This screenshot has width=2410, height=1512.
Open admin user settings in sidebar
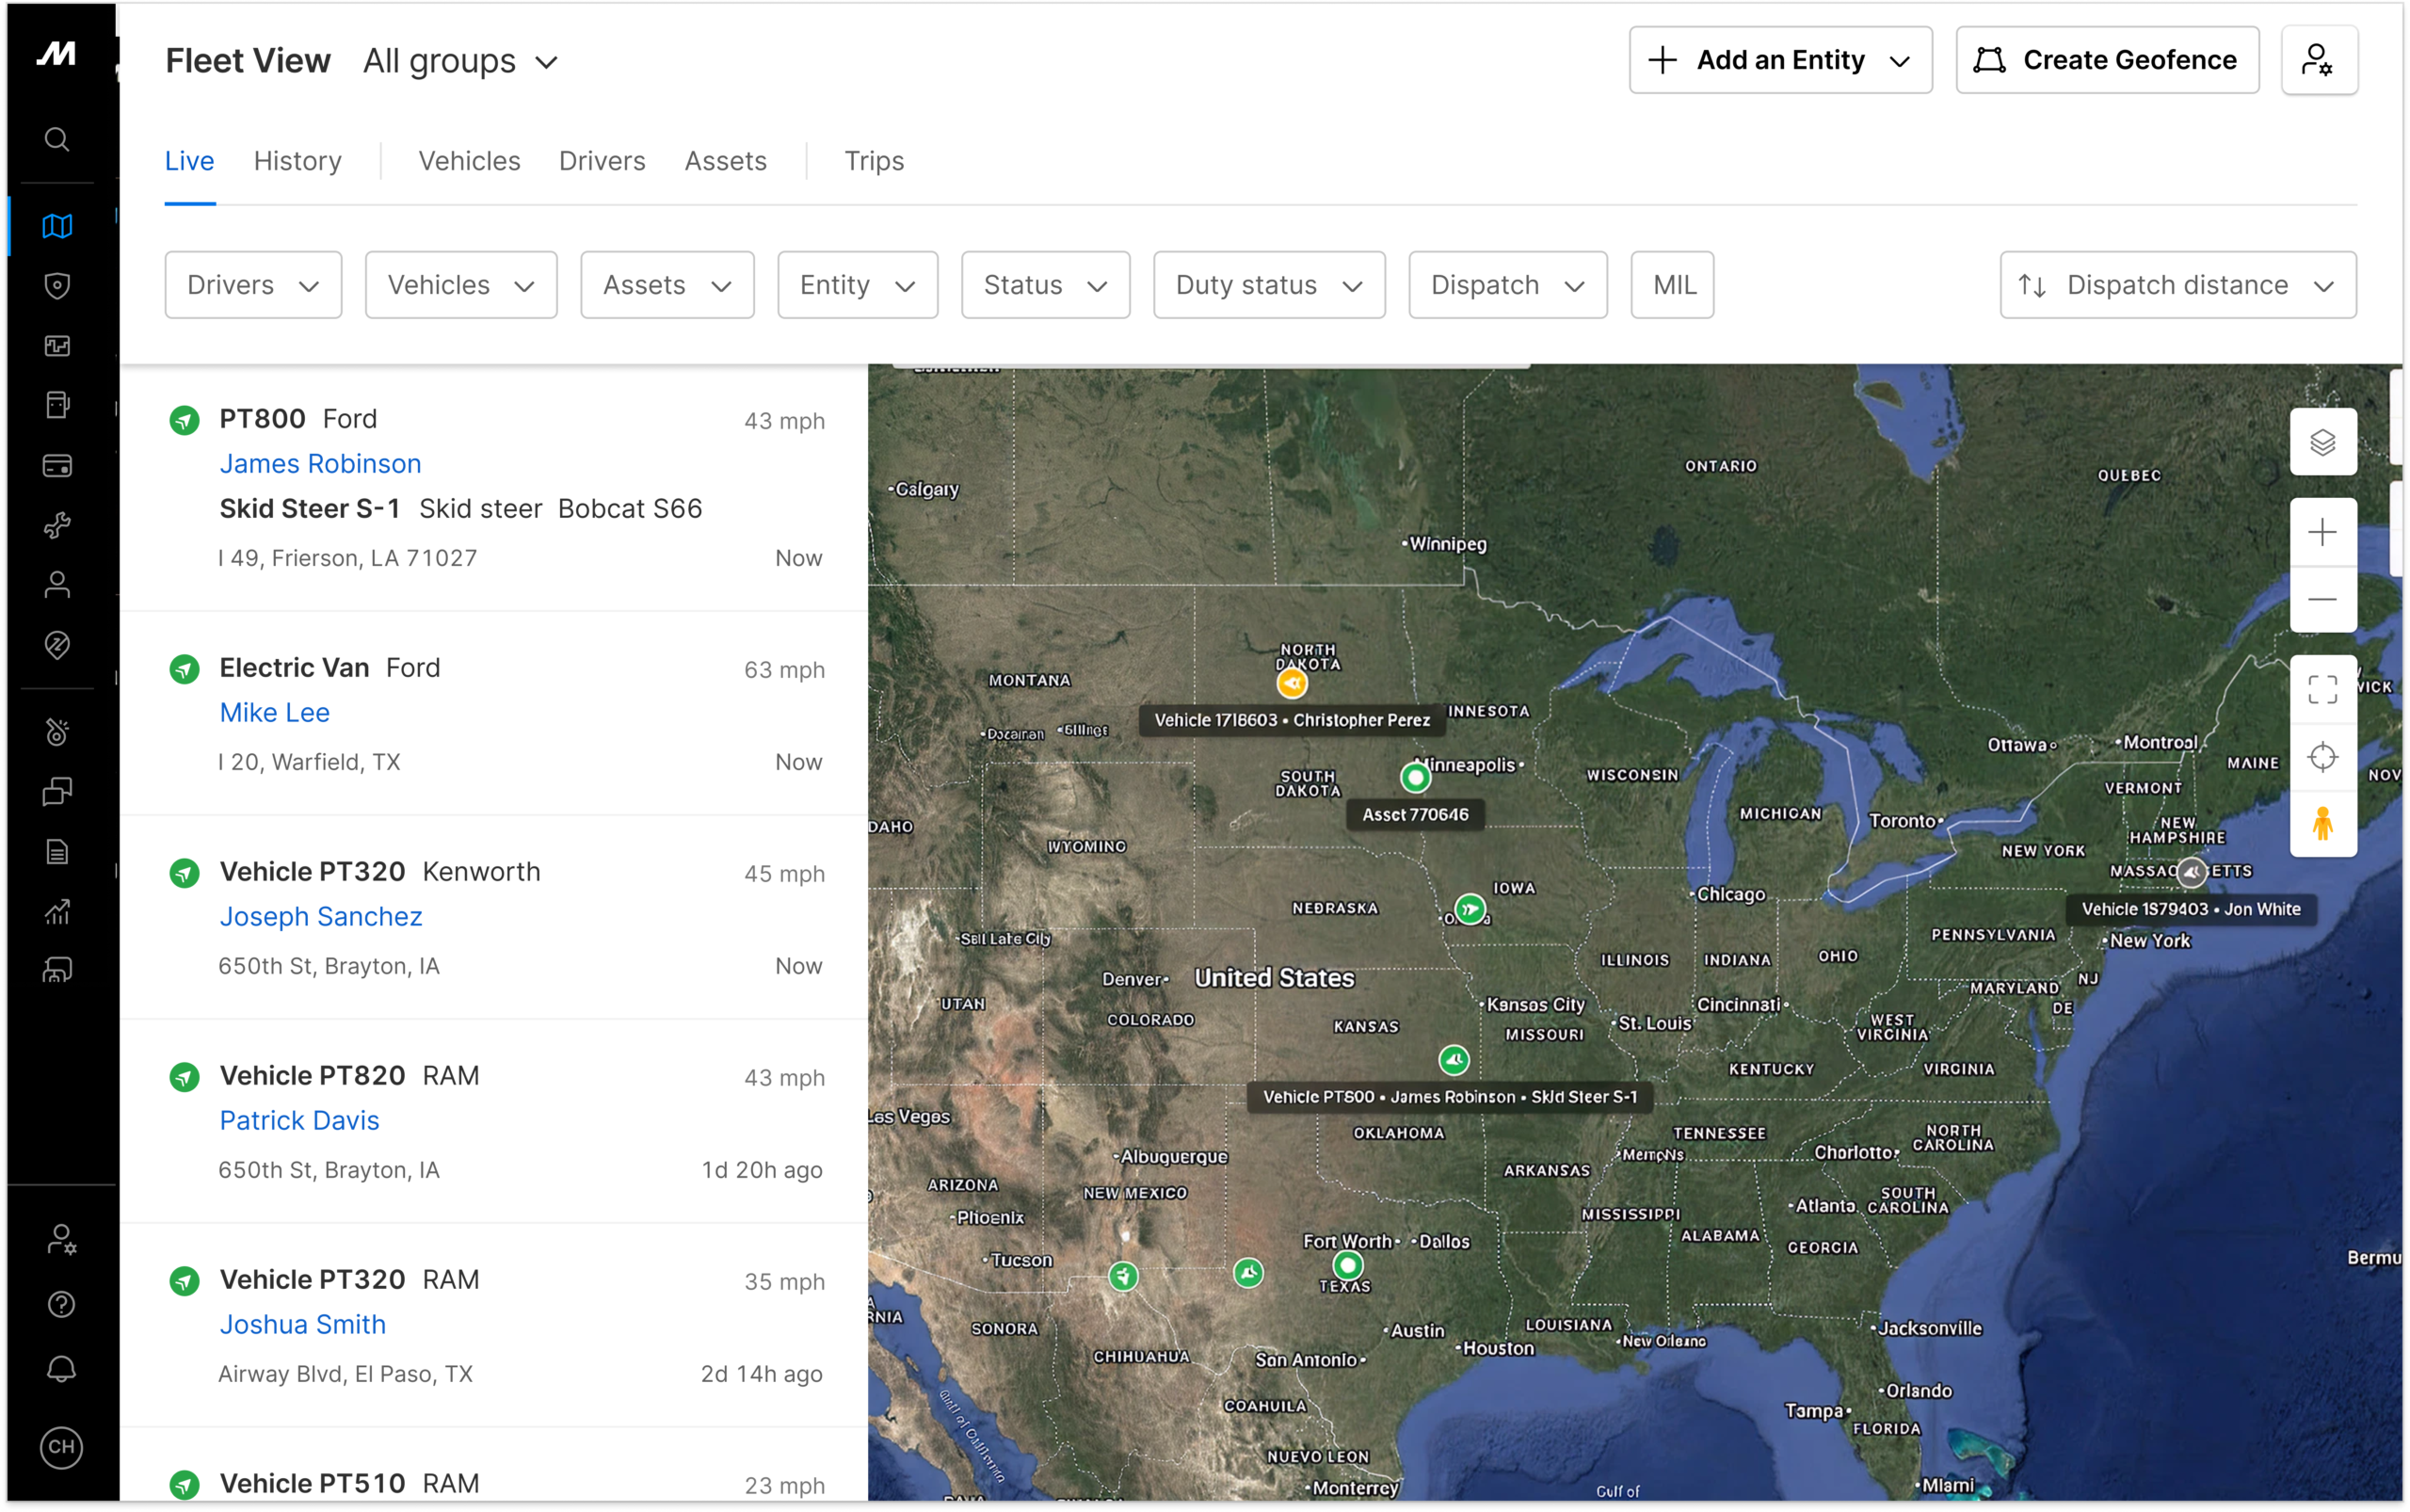point(61,1240)
